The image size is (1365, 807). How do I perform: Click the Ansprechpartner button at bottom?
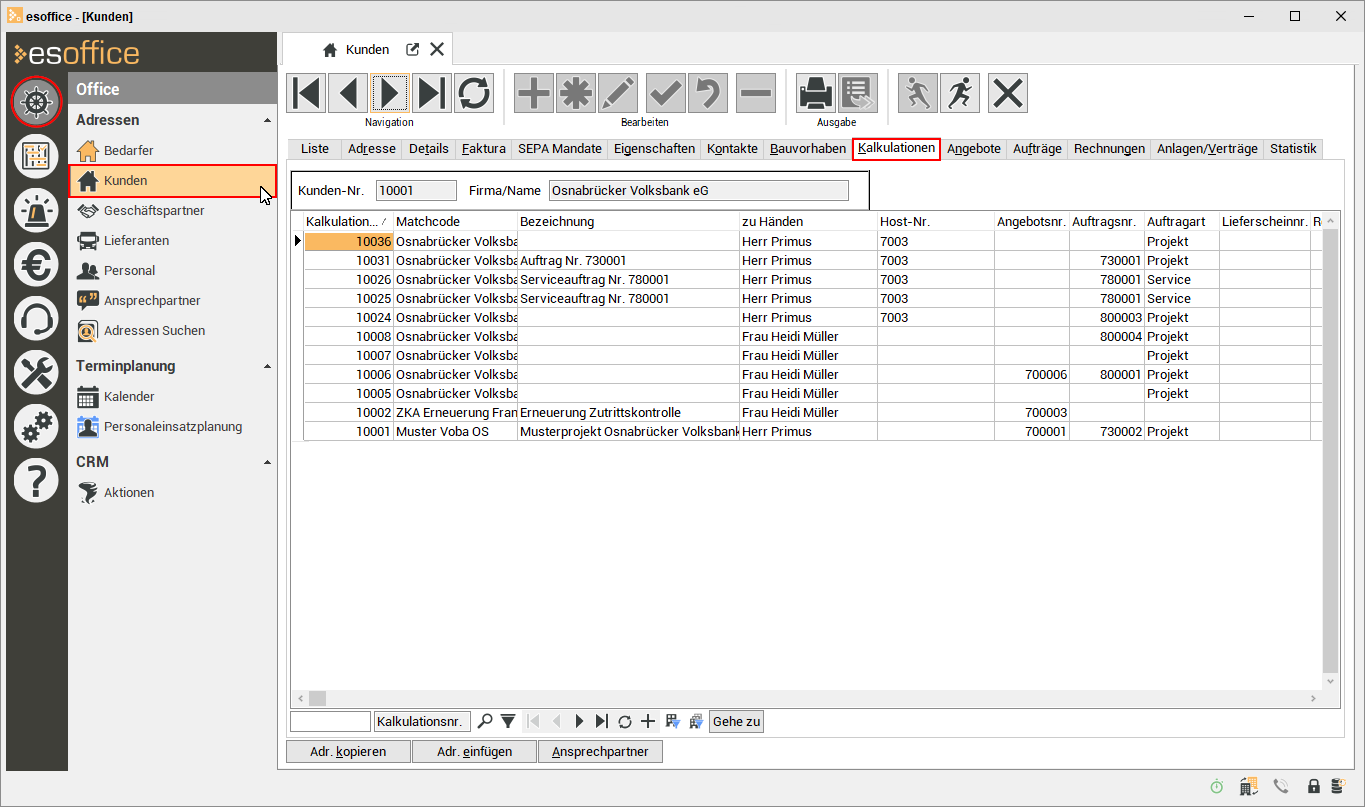click(x=600, y=752)
